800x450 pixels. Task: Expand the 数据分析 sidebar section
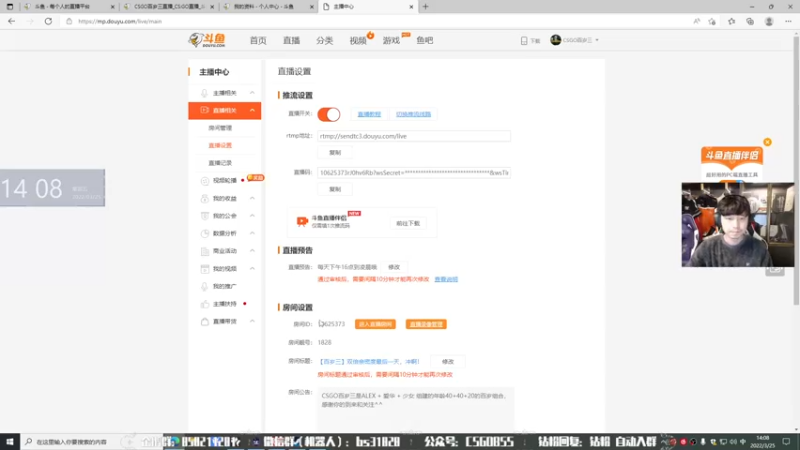pyautogui.click(x=252, y=233)
